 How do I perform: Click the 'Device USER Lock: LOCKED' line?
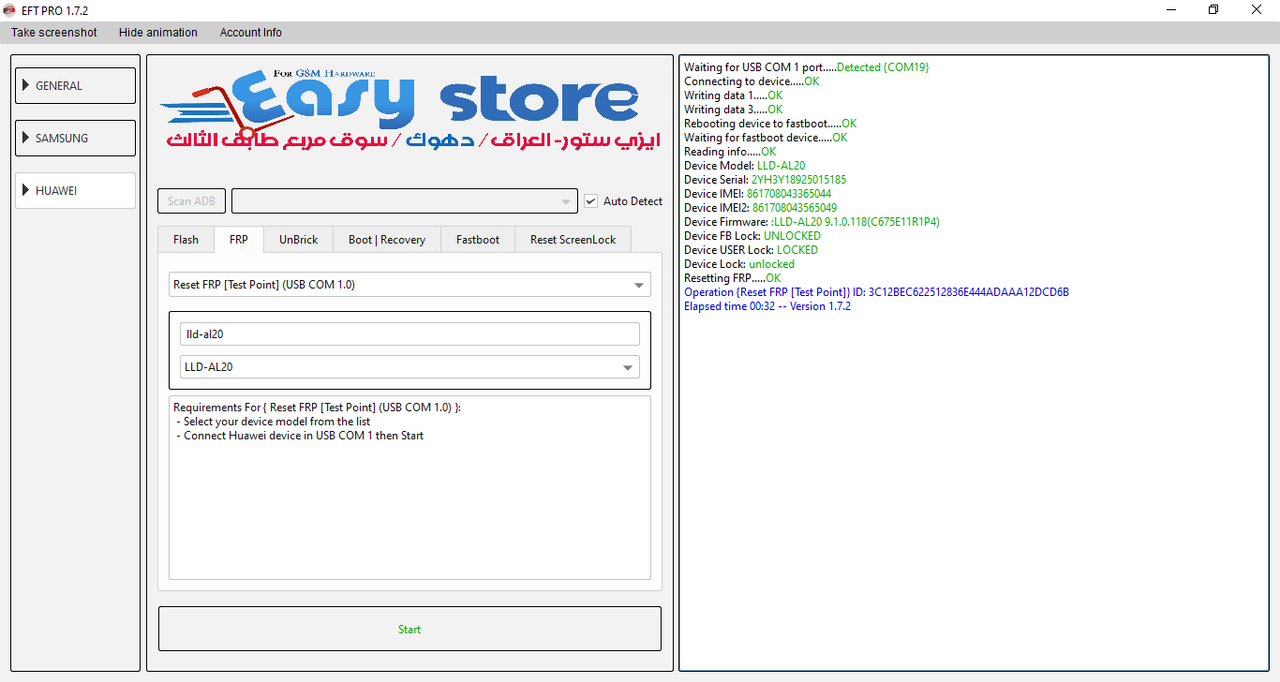pos(751,250)
